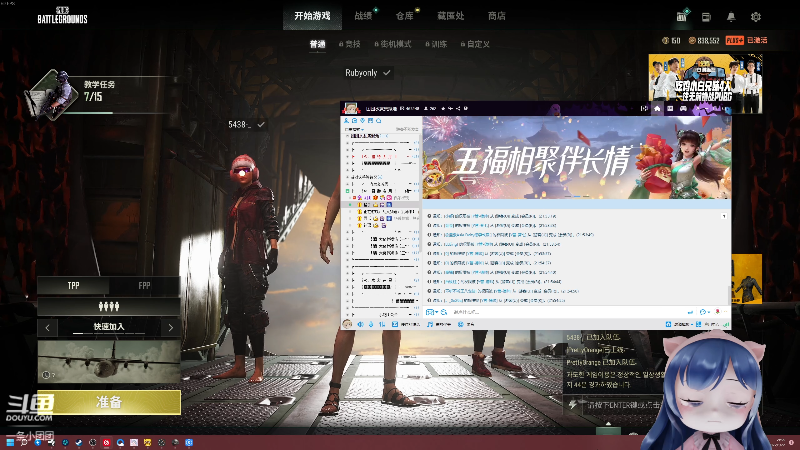Image resolution: width=800 pixels, height=450 pixels.
Task: Click the chat input hint 请按下ENTER键
Action: [x=623, y=405]
